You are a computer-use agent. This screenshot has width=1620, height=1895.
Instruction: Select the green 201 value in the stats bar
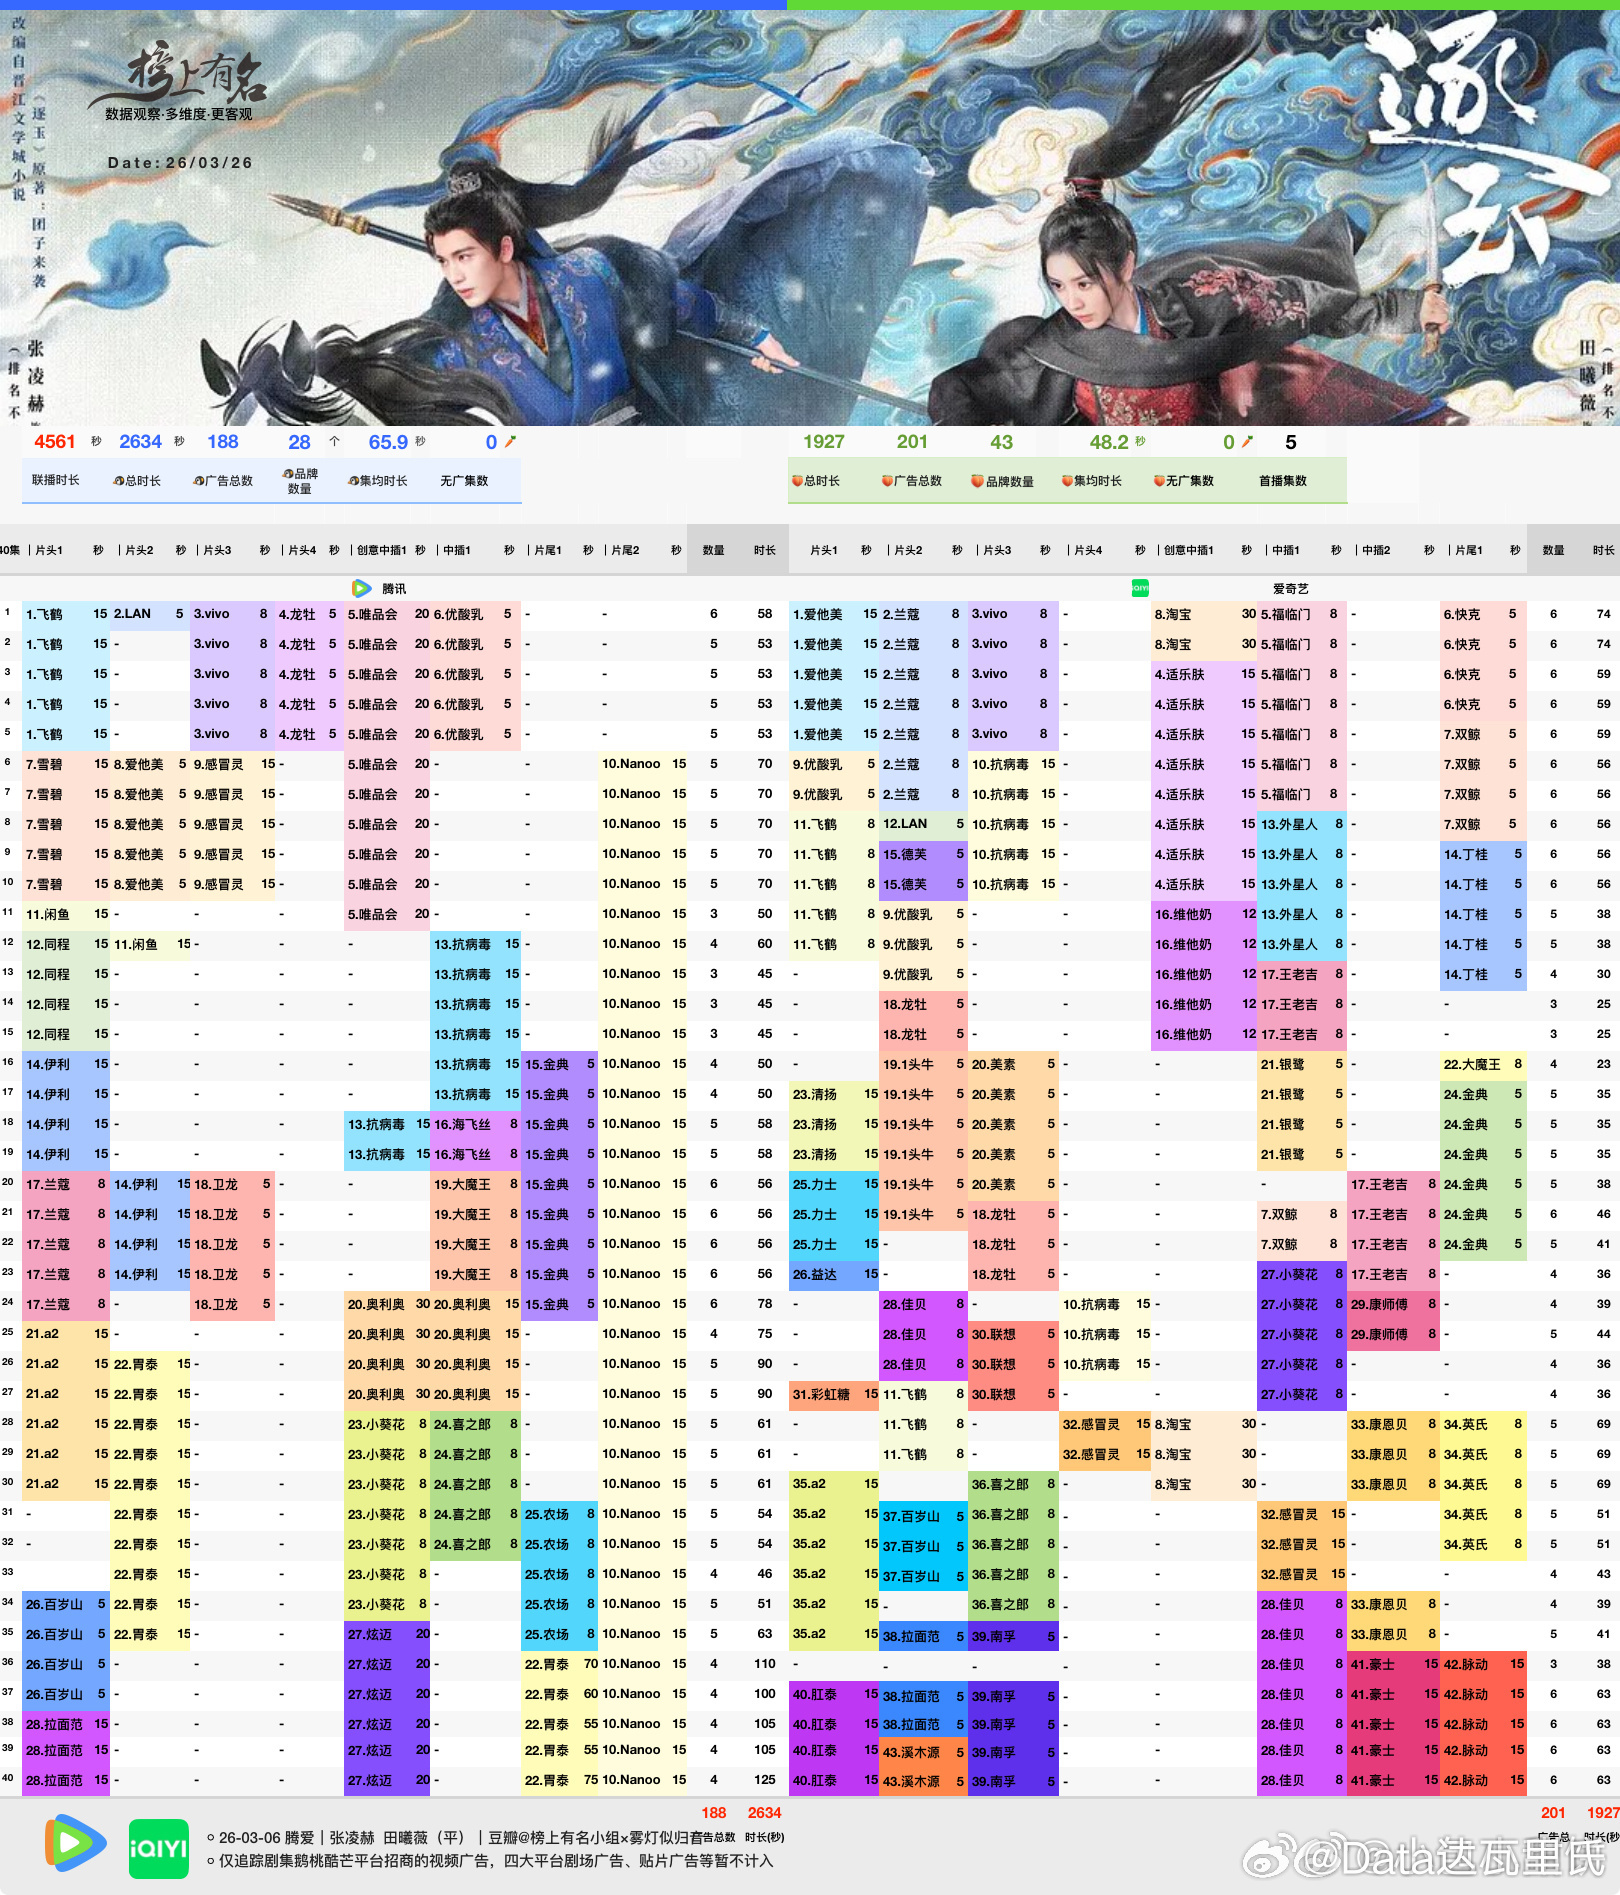pos(912,442)
